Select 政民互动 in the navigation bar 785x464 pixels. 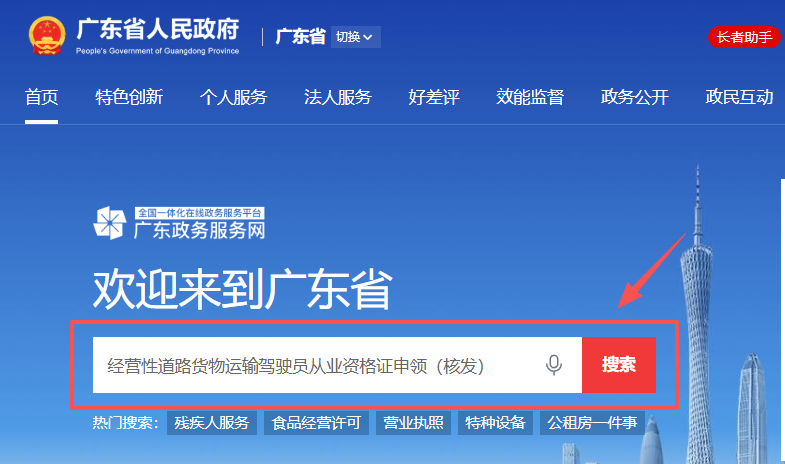point(739,97)
